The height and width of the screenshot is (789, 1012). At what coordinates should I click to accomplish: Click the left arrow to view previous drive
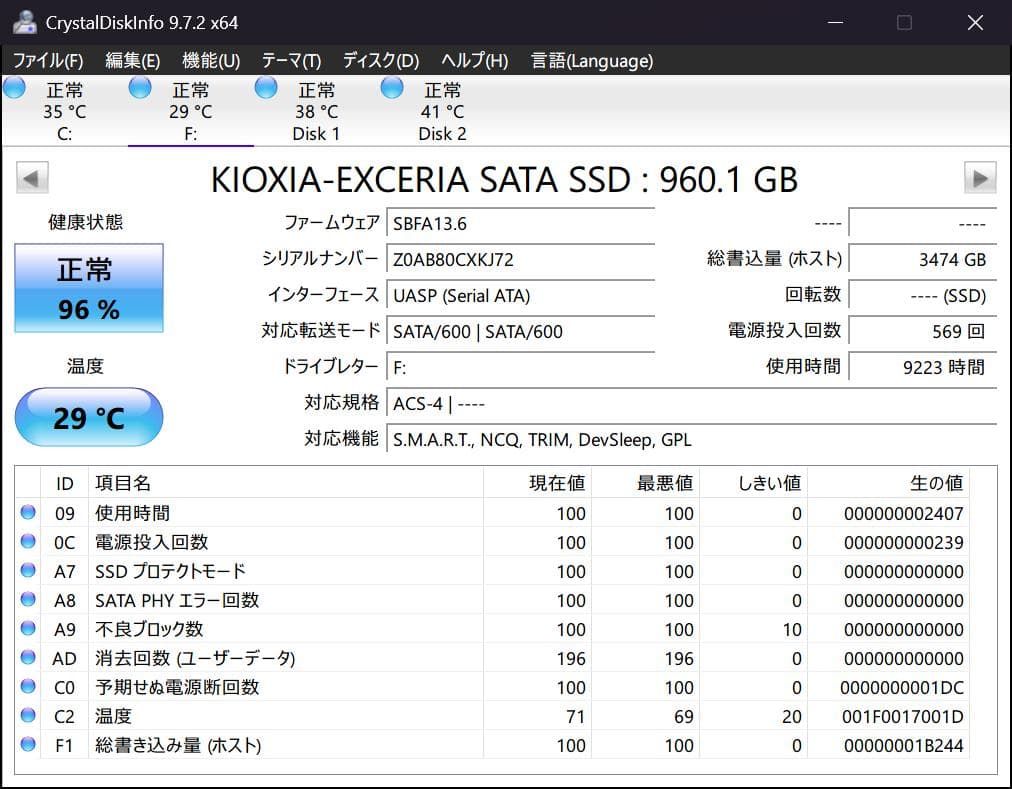tap(31, 177)
